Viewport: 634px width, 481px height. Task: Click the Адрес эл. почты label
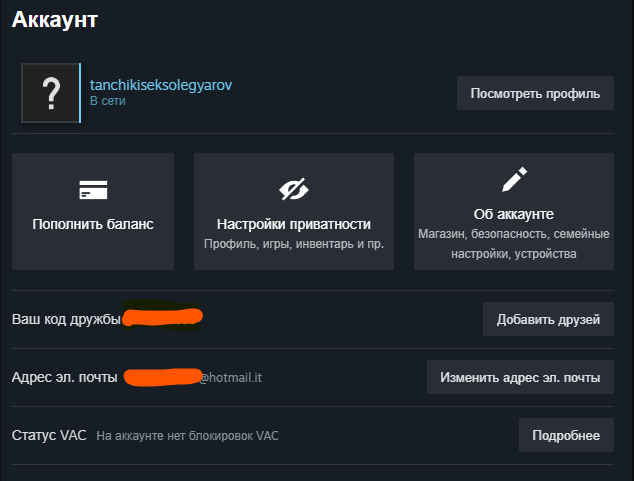pos(65,377)
